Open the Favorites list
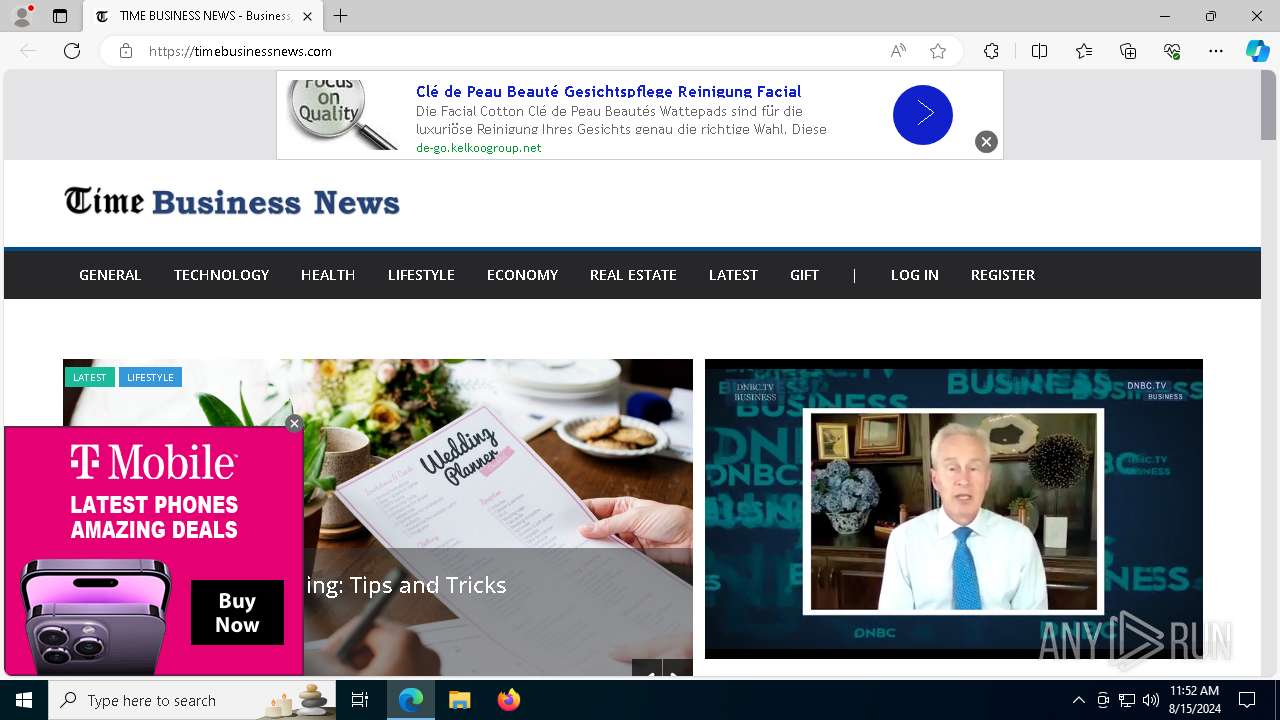The image size is (1280, 720). click(x=1084, y=51)
